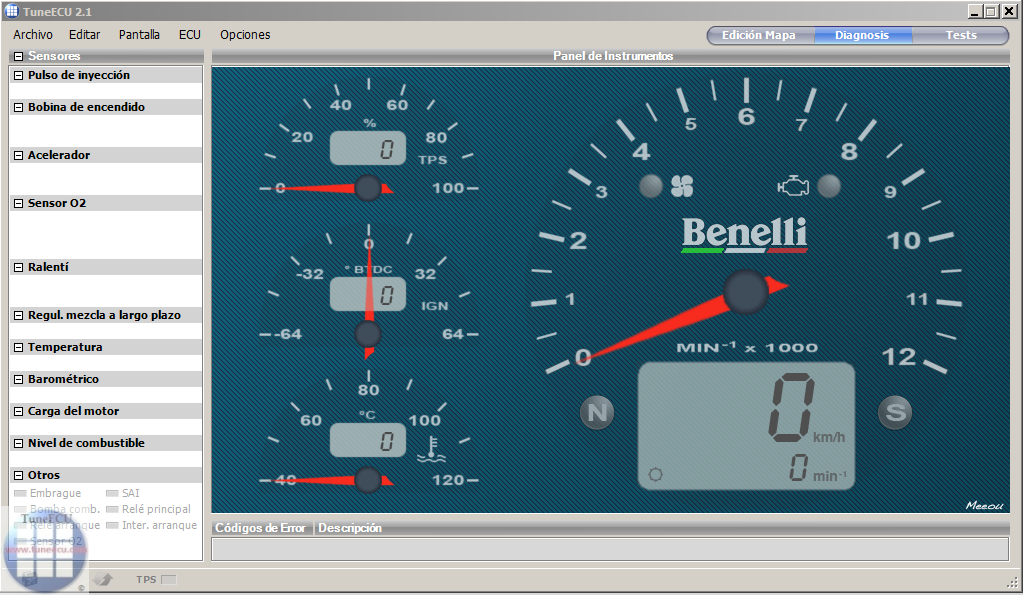Open the Opciones menu

click(245, 35)
